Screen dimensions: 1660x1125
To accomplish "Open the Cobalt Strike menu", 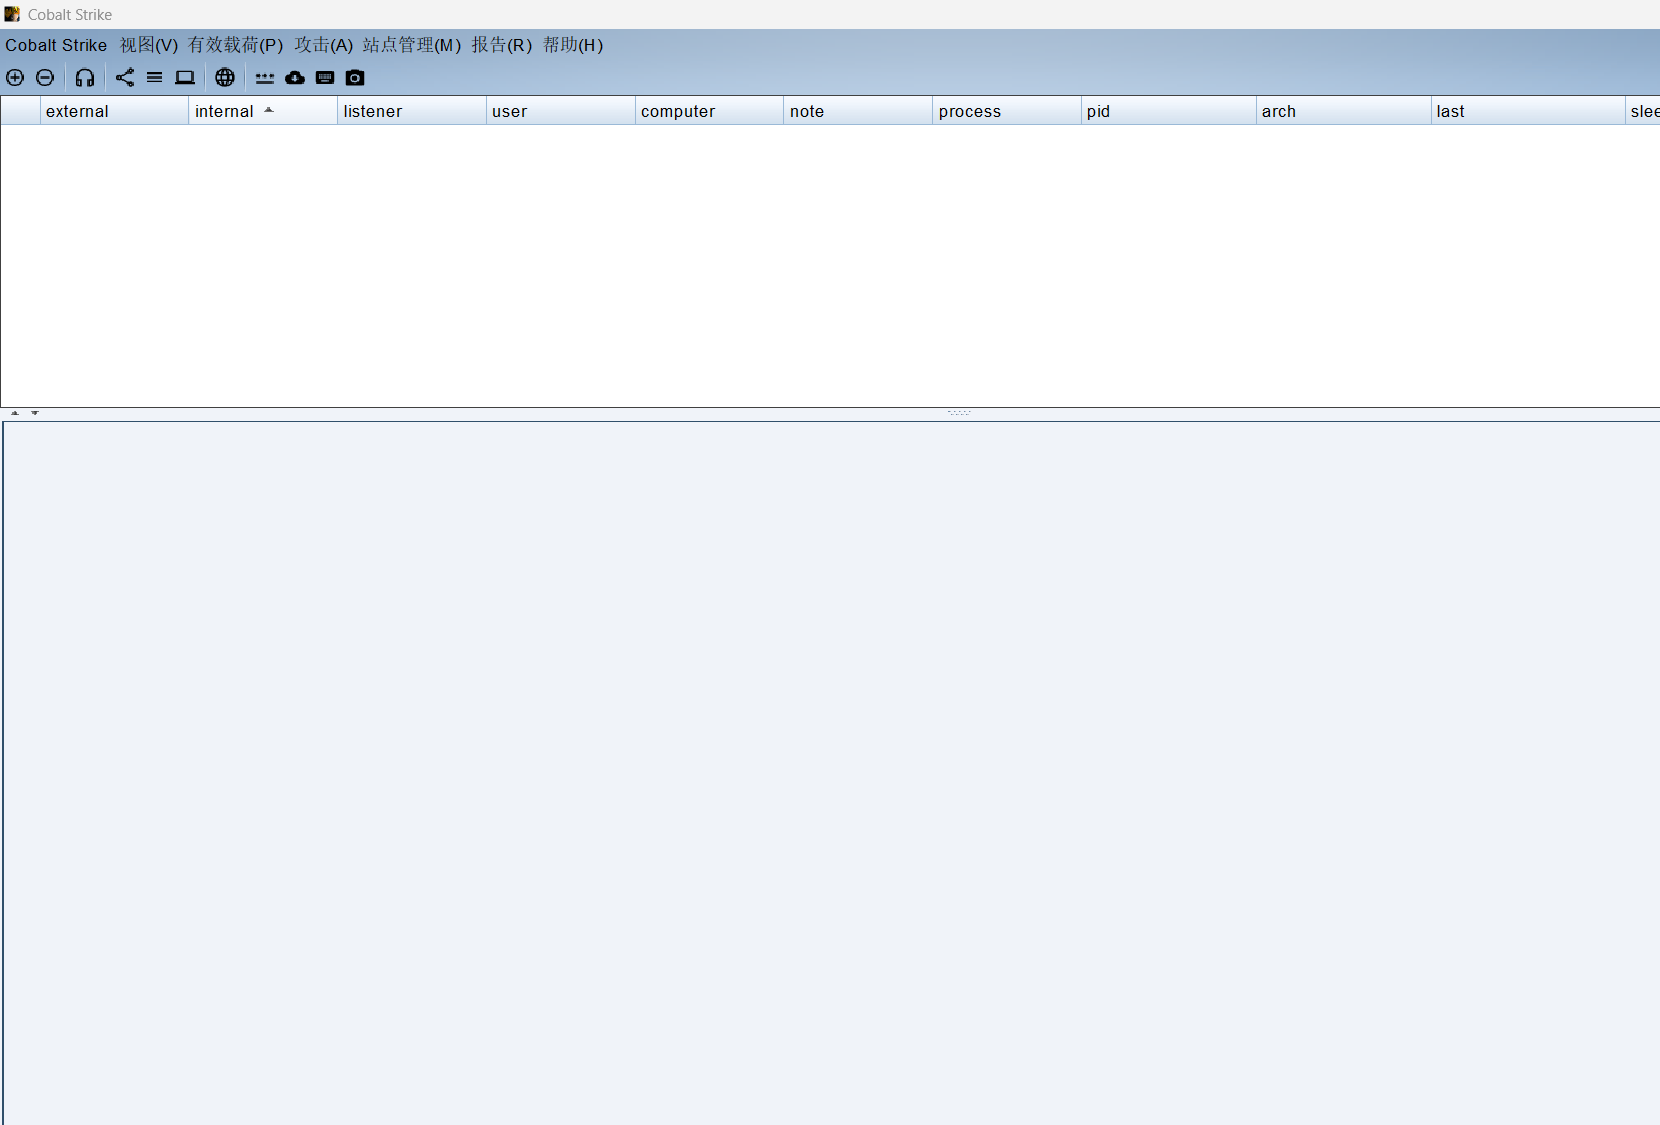I will tap(56, 45).
